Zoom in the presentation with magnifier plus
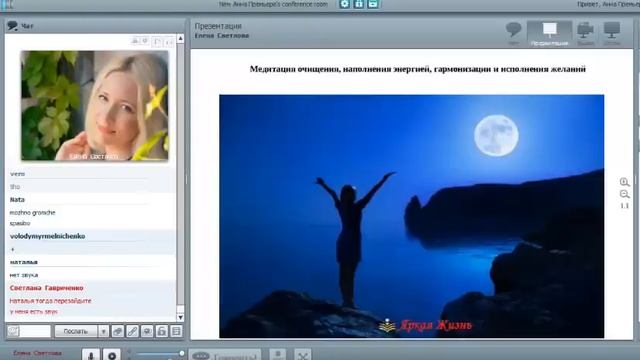Viewport: 640px width, 360px height. pyautogui.click(x=624, y=182)
